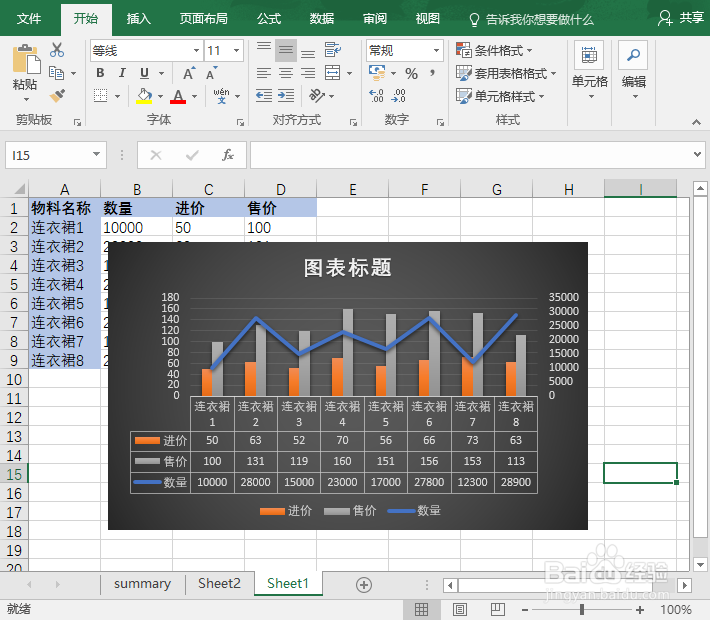The height and width of the screenshot is (620, 710).
Task: Switch to the summary sheet tab
Action: [x=142, y=584]
